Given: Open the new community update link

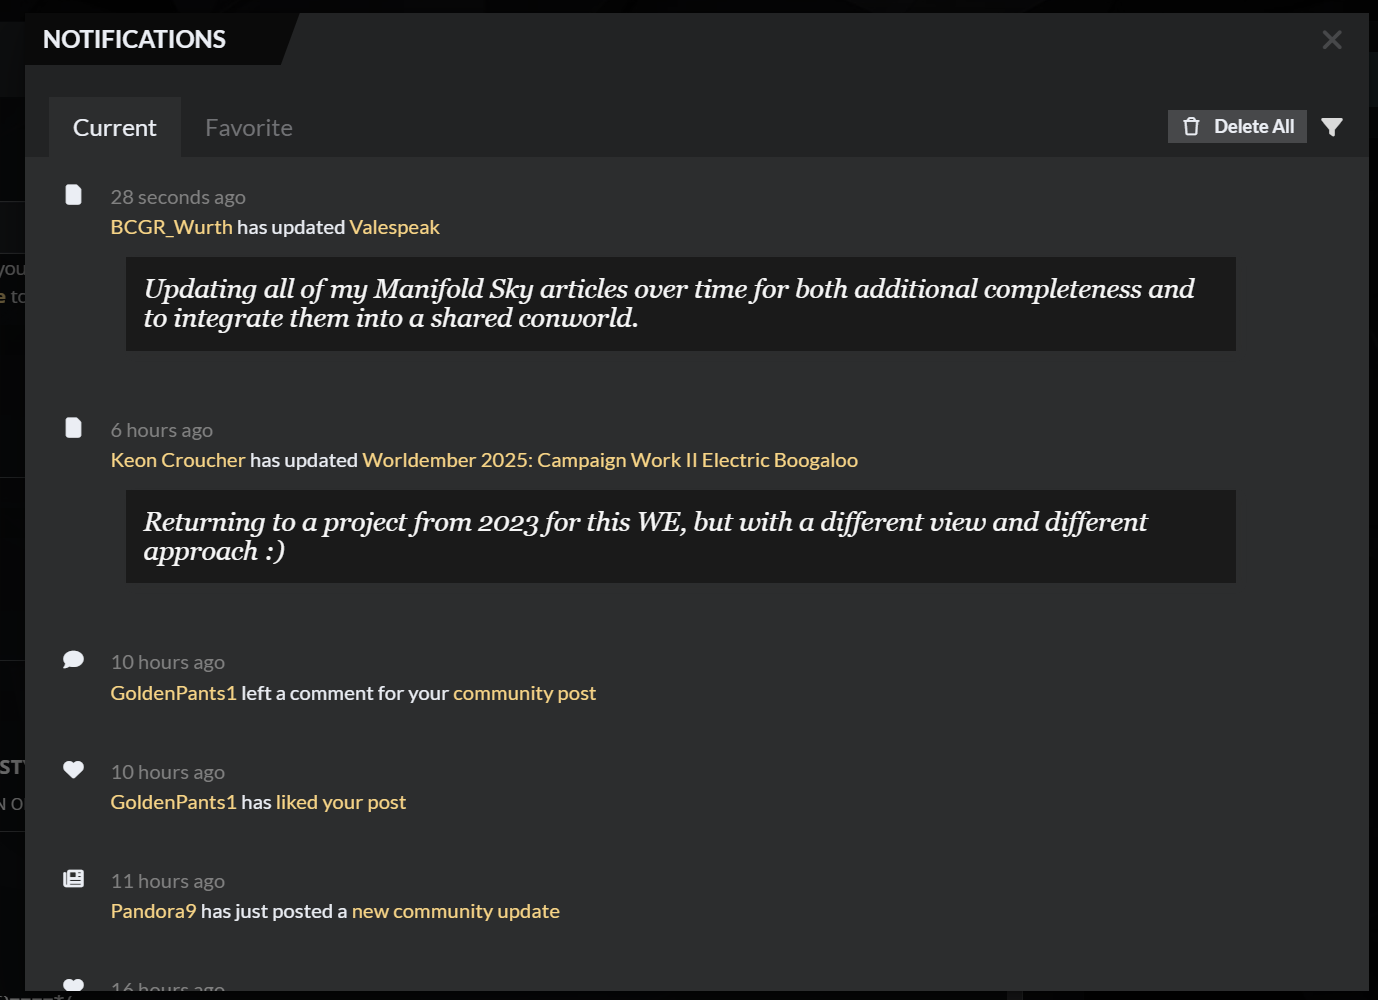Looking at the screenshot, I should pyautogui.click(x=455, y=911).
